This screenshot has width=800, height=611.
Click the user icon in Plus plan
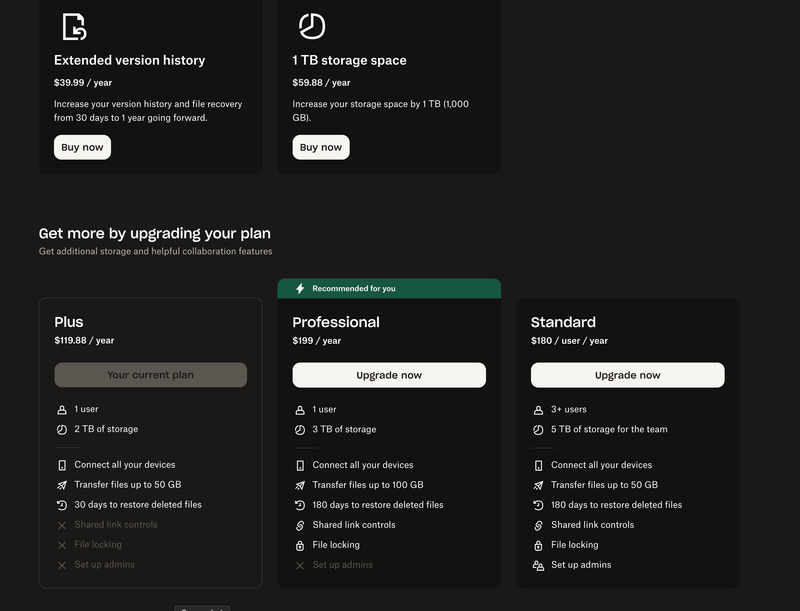pos(62,410)
